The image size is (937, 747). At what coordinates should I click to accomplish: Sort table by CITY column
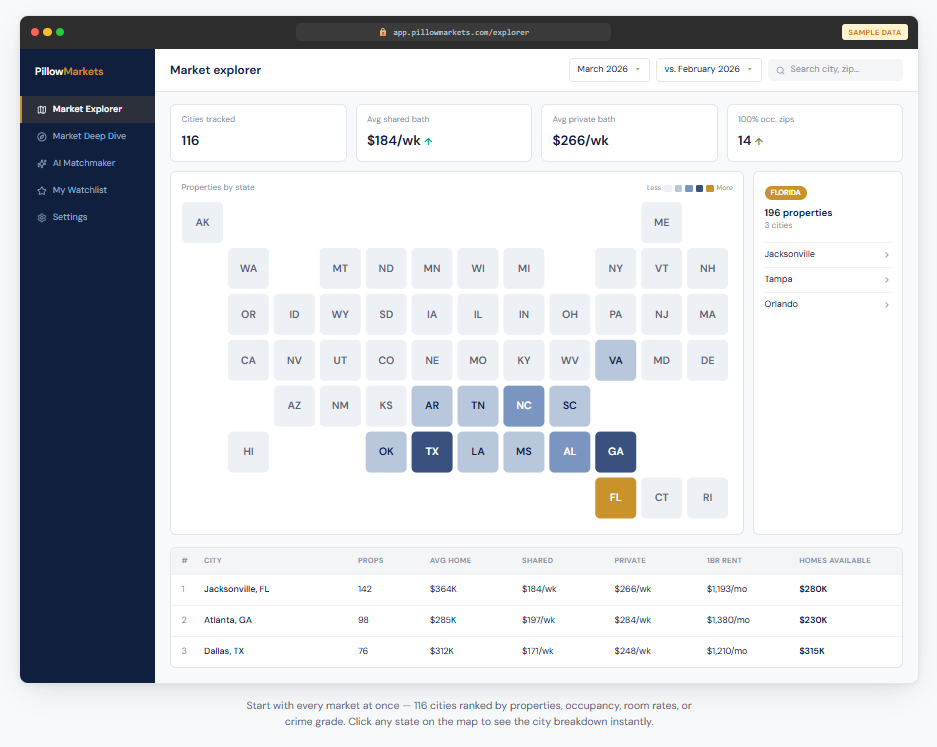(213, 561)
